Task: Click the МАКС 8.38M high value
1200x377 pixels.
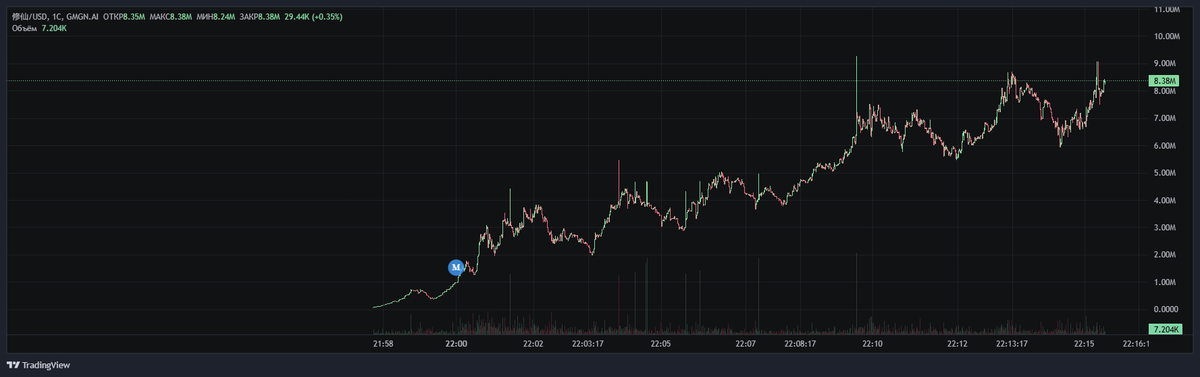Action: click(x=172, y=16)
